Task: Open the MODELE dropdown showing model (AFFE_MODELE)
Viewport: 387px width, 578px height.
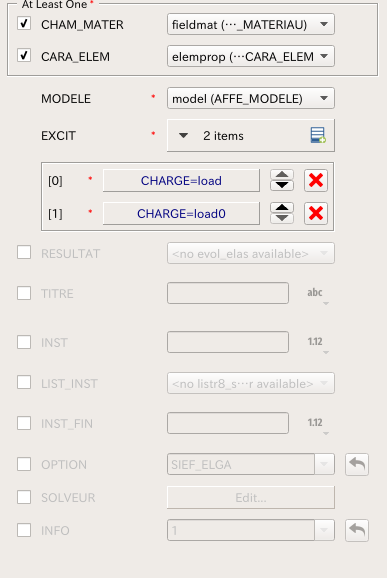Action: click(251, 98)
